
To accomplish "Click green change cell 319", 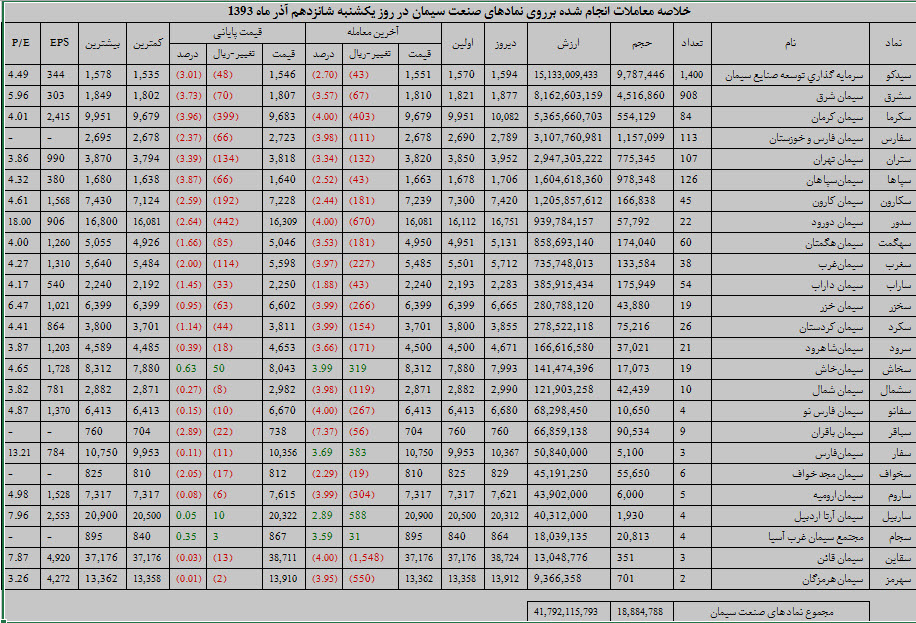I will point(358,369).
